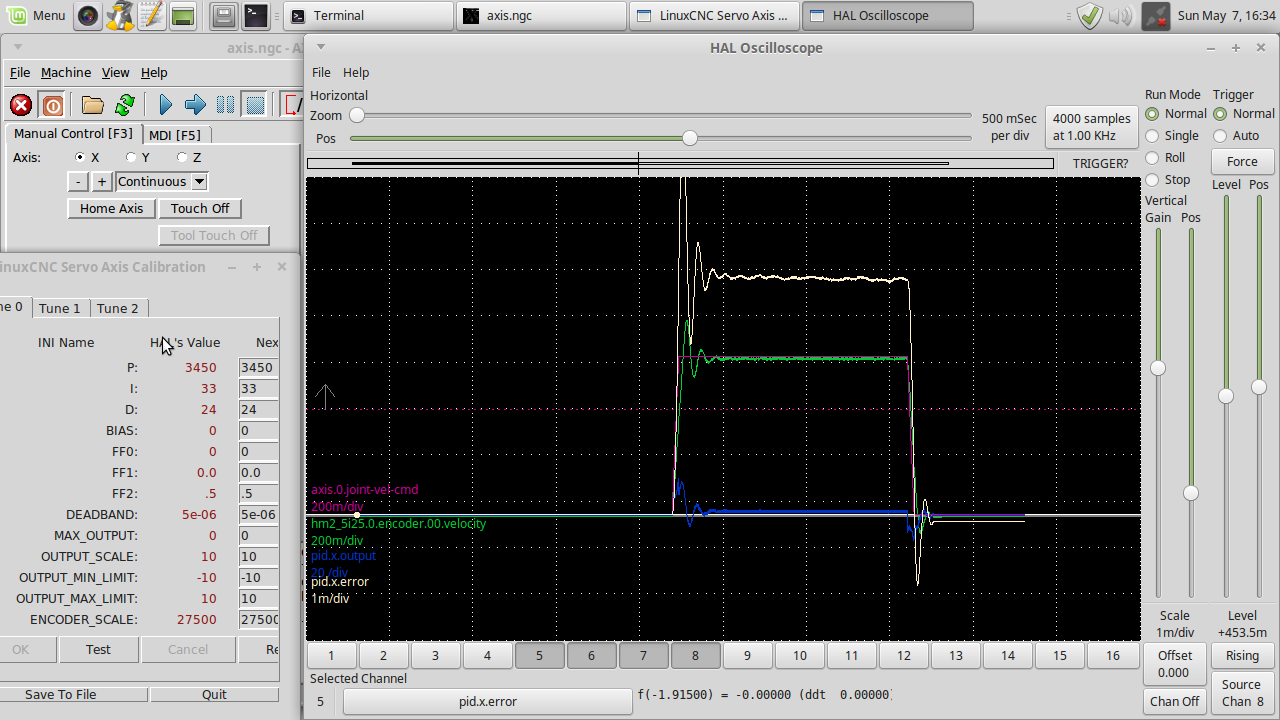Open File menu in HAL Oscilloscope
The image size is (1280, 720).
[321, 72]
